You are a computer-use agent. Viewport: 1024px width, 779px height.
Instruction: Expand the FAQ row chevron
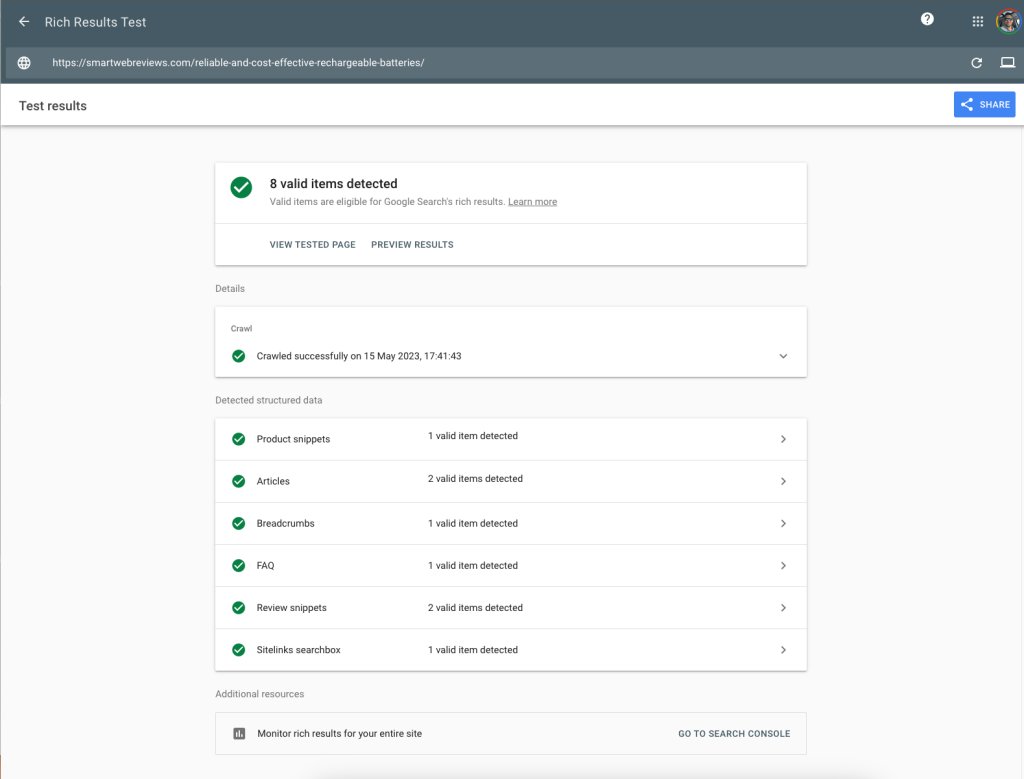(783, 566)
